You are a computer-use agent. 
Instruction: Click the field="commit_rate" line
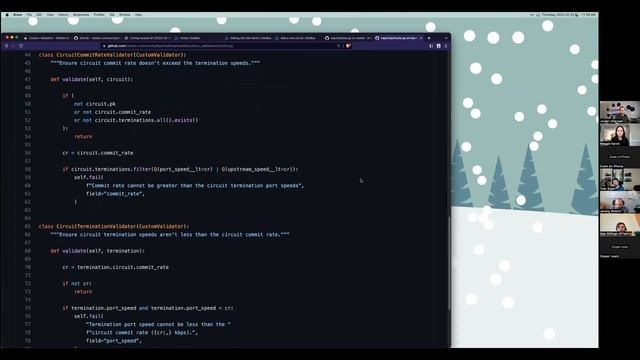click(x=115, y=193)
